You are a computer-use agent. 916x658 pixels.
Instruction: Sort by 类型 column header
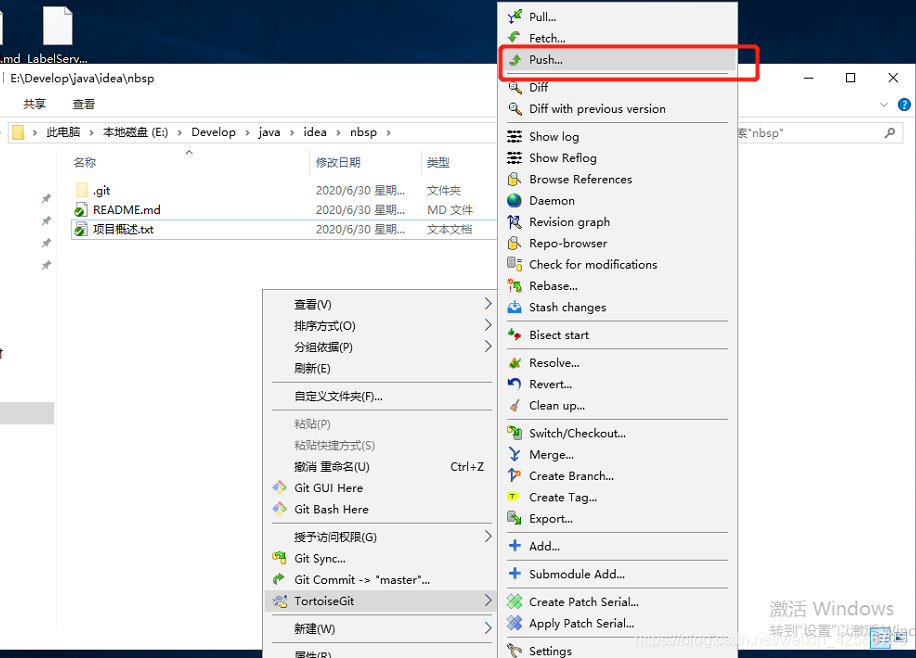coord(438,162)
